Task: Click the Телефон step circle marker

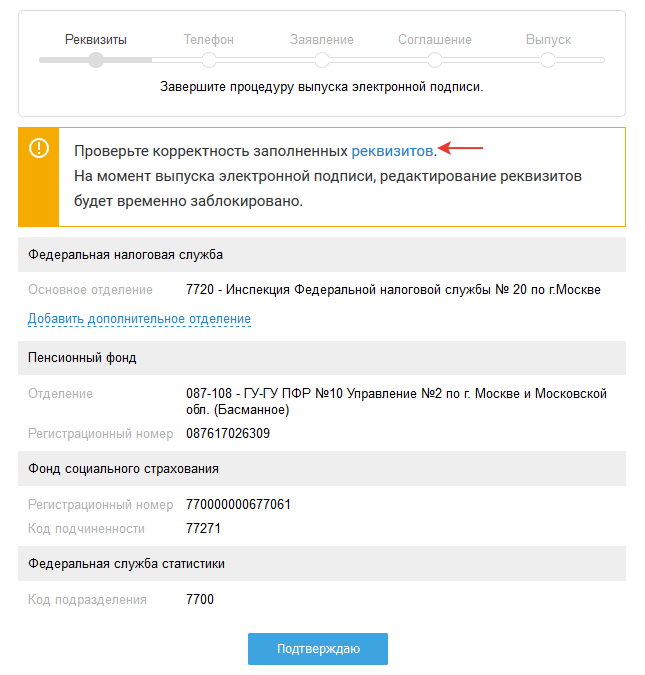Action: 209,60
